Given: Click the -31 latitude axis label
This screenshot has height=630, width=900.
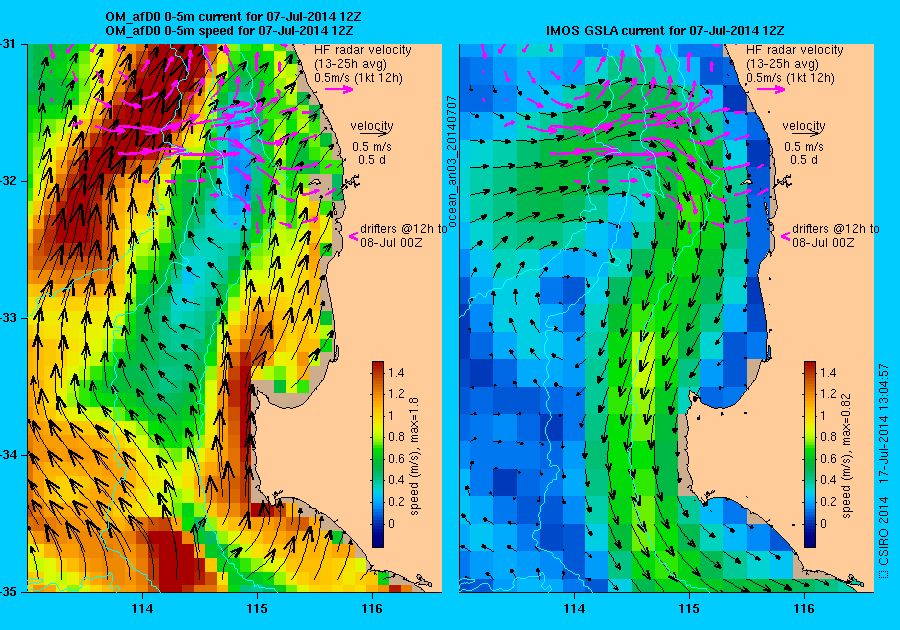Looking at the screenshot, I should 7,44.
